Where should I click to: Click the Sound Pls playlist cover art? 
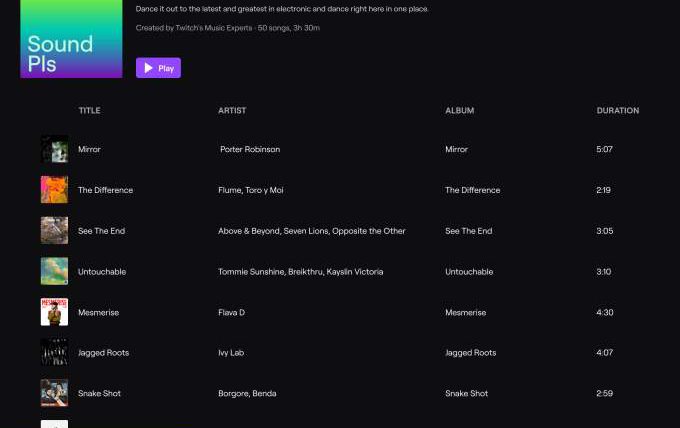(71, 39)
